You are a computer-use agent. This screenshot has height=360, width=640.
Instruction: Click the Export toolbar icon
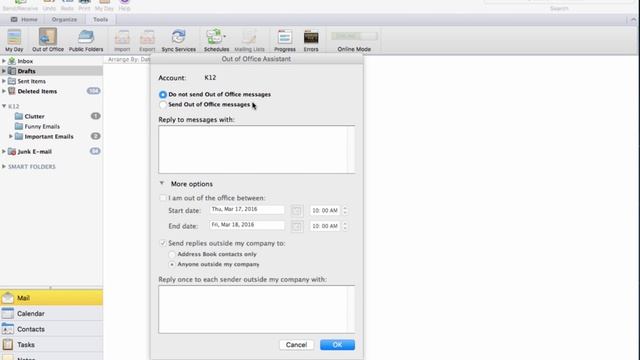point(147,40)
